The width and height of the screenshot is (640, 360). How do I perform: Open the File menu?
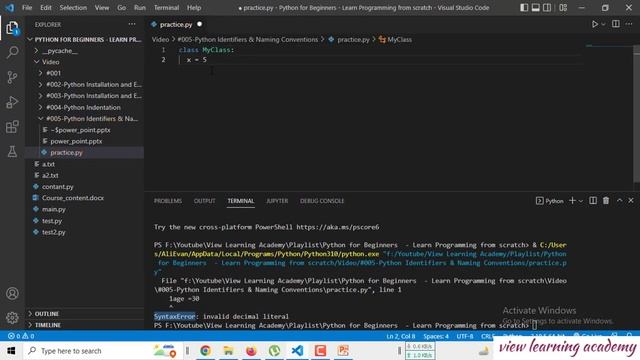pos(27,8)
